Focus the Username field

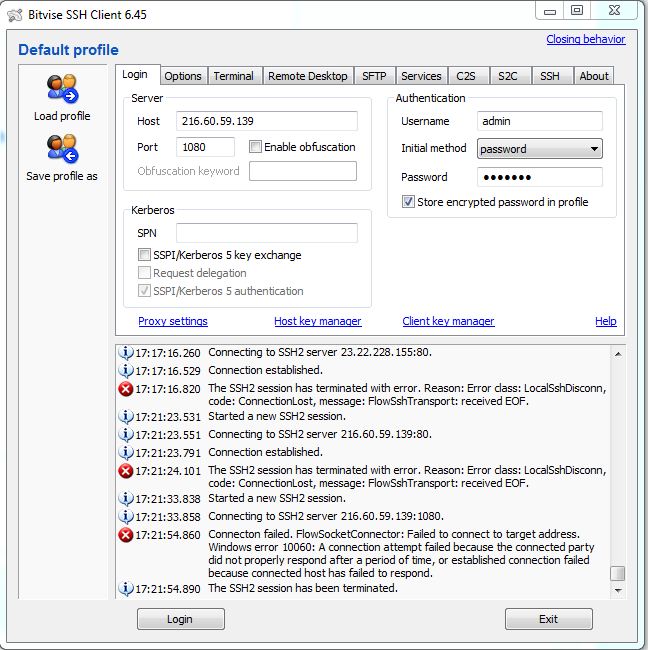[539, 121]
